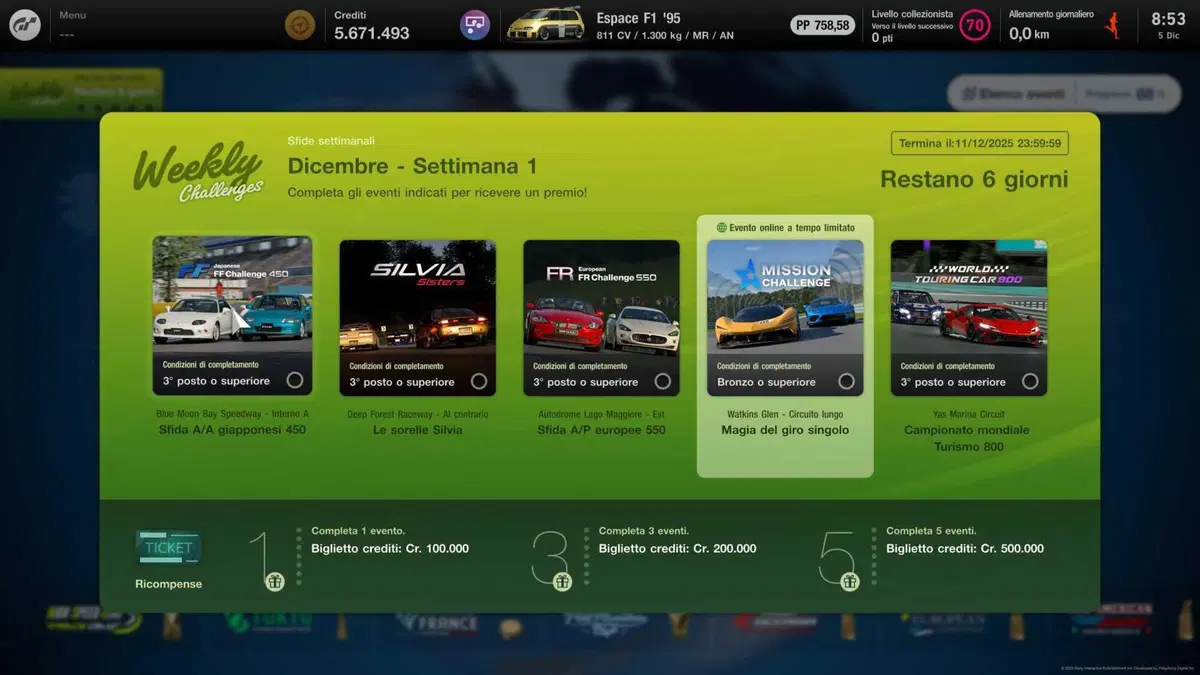Screen dimensions: 1200x675
Task: Click Livello collezionista 0 pti text
Action: click(882, 38)
